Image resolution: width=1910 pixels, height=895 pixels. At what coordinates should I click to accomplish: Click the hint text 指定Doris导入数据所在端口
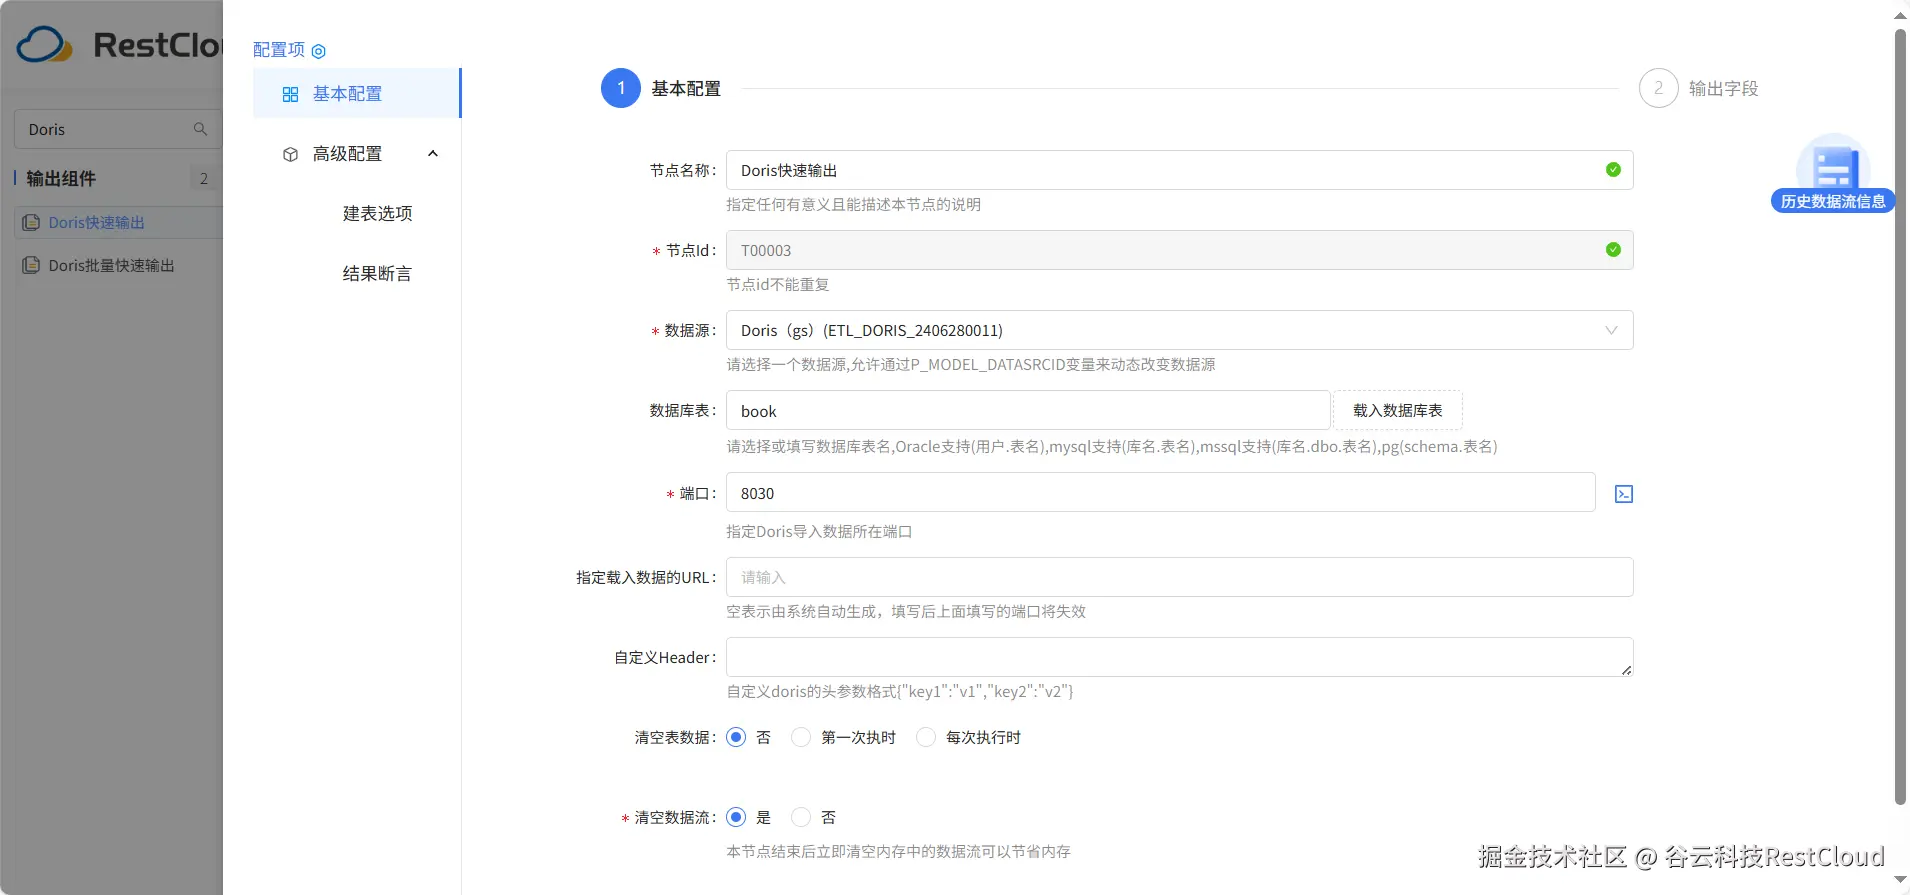(819, 532)
